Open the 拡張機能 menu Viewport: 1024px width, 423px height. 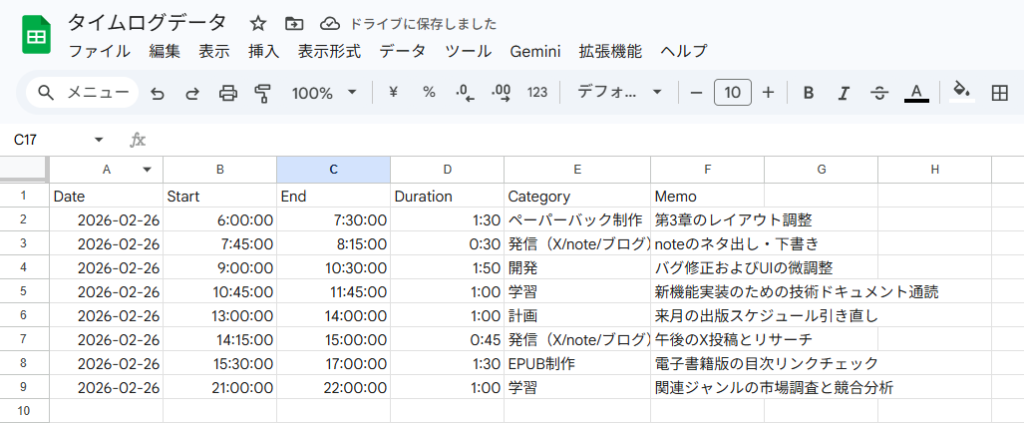[x=610, y=51]
